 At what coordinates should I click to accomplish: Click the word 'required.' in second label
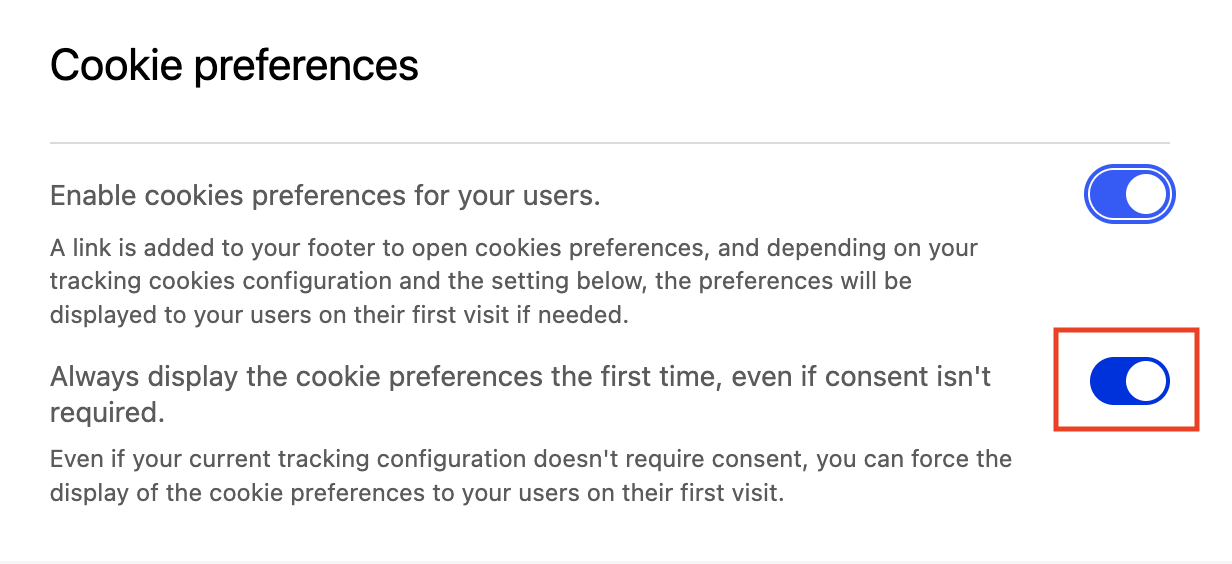point(107,412)
